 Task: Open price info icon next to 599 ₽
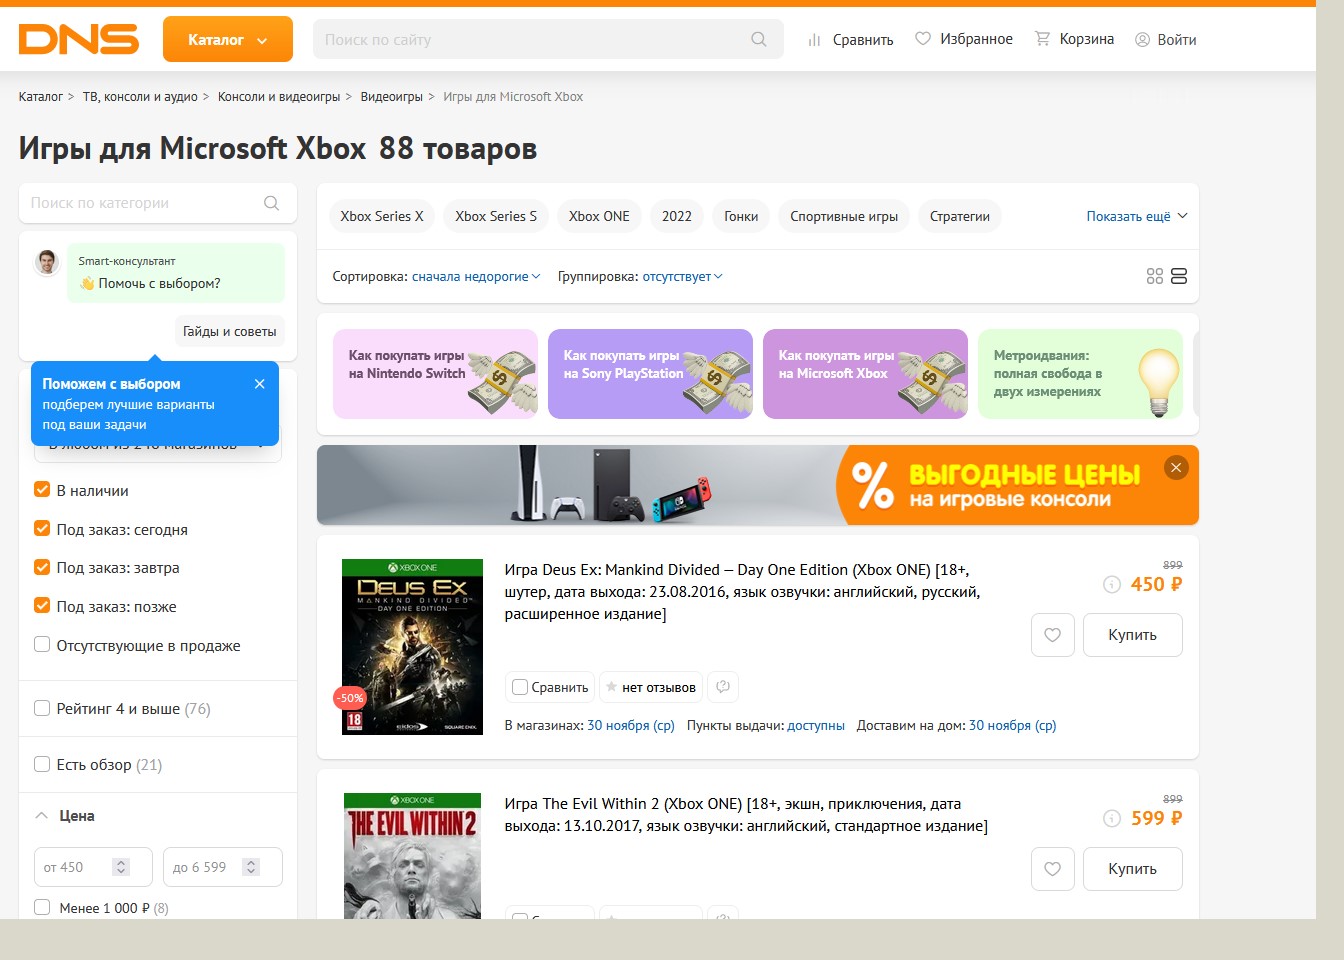coord(1112,819)
